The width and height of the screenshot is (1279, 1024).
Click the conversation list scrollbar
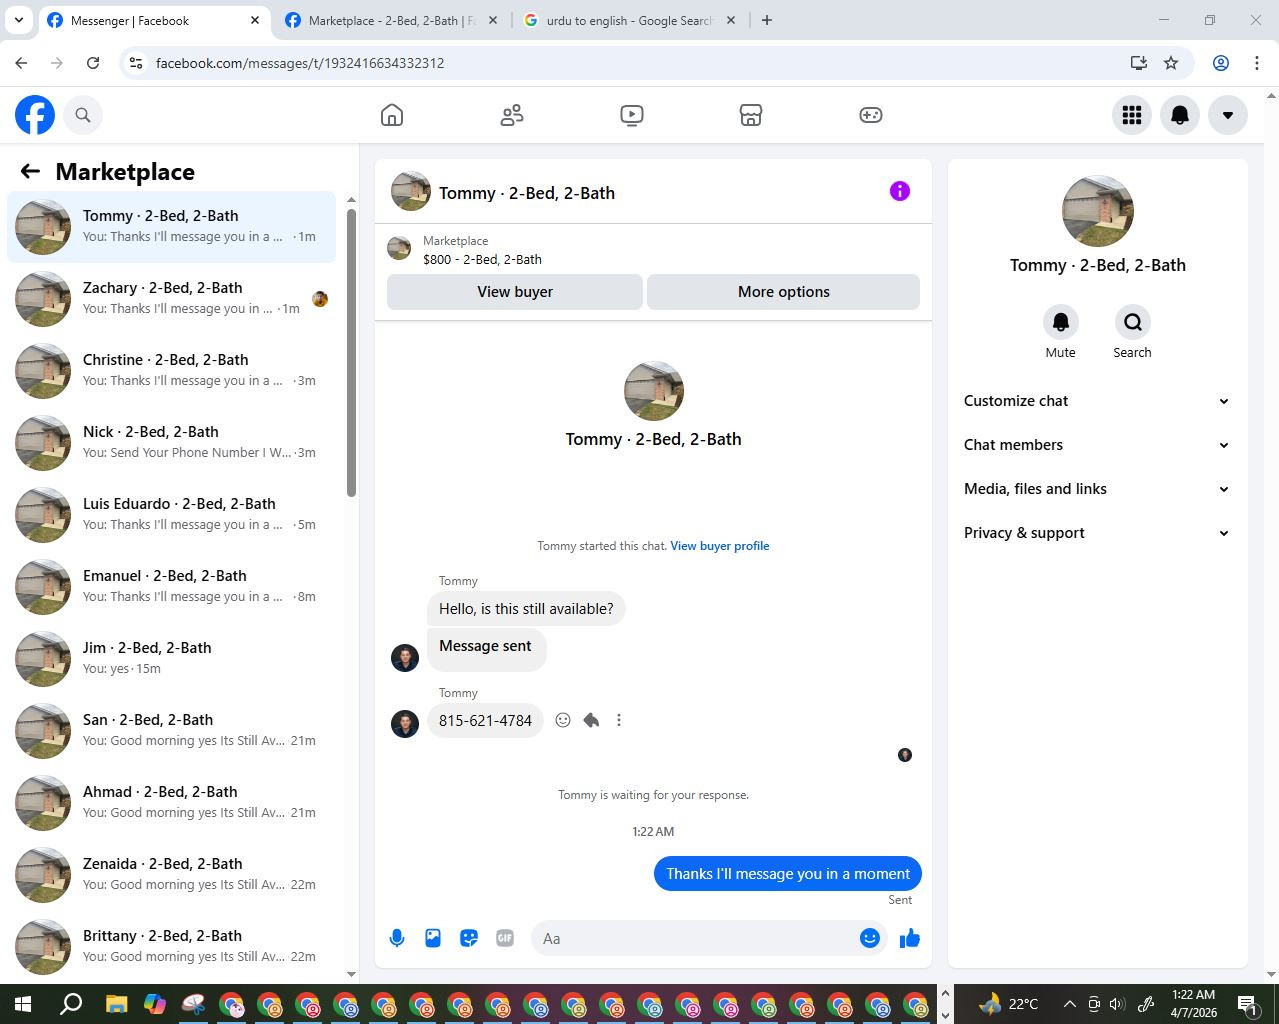[351, 352]
